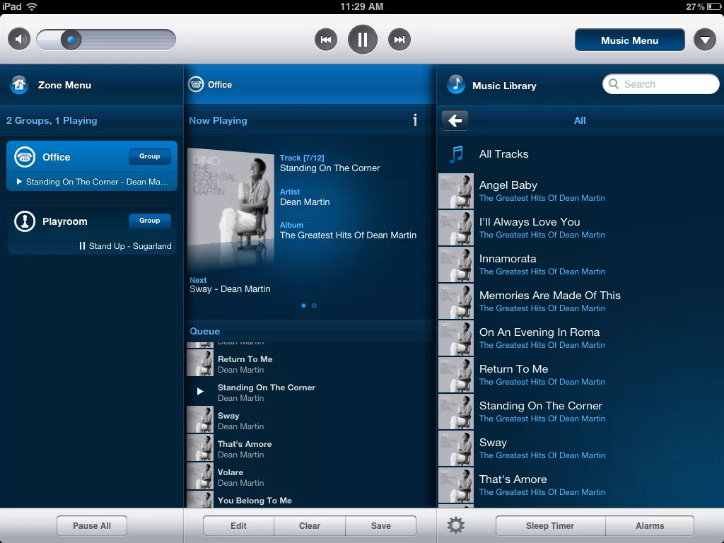This screenshot has height=543, width=724.
Task: Click the Music Library note icon
Action: pos(456,84)
